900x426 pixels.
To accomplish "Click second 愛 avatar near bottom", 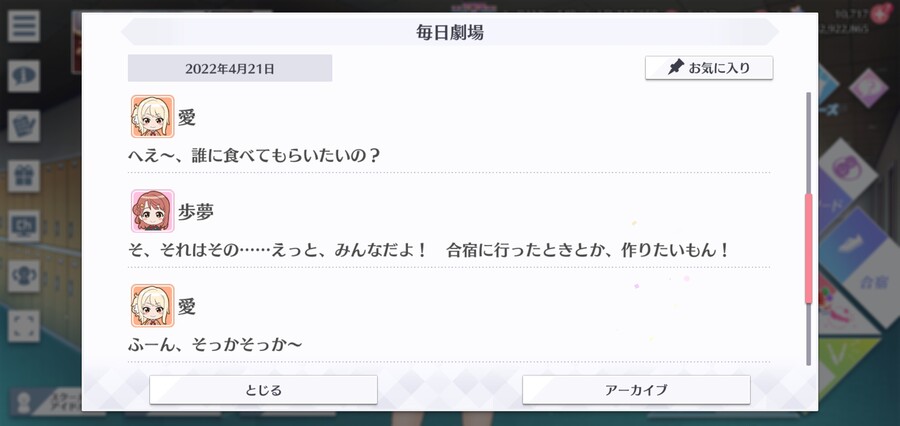I will click(152, 305).
